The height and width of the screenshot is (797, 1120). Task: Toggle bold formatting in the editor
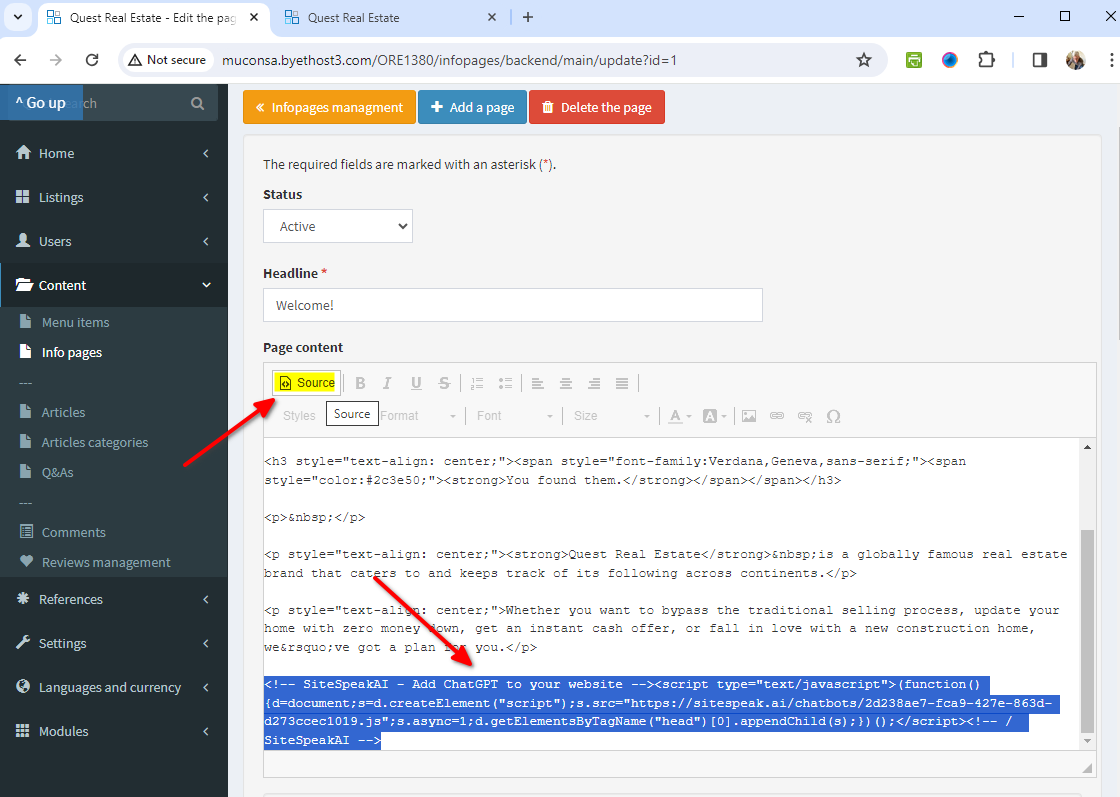360,383
